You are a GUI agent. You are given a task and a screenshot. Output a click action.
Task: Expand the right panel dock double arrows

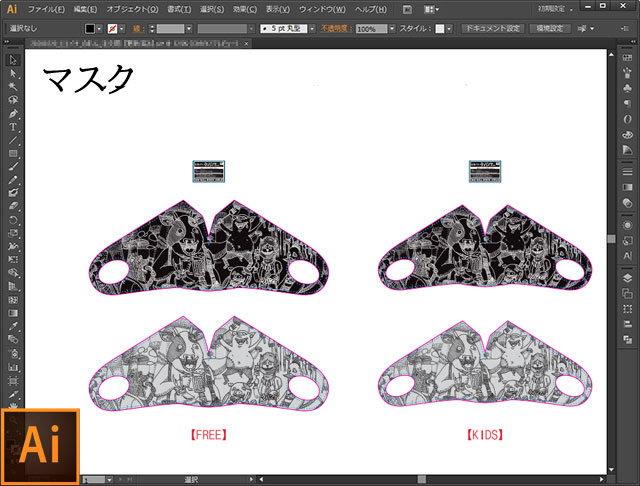633,42
